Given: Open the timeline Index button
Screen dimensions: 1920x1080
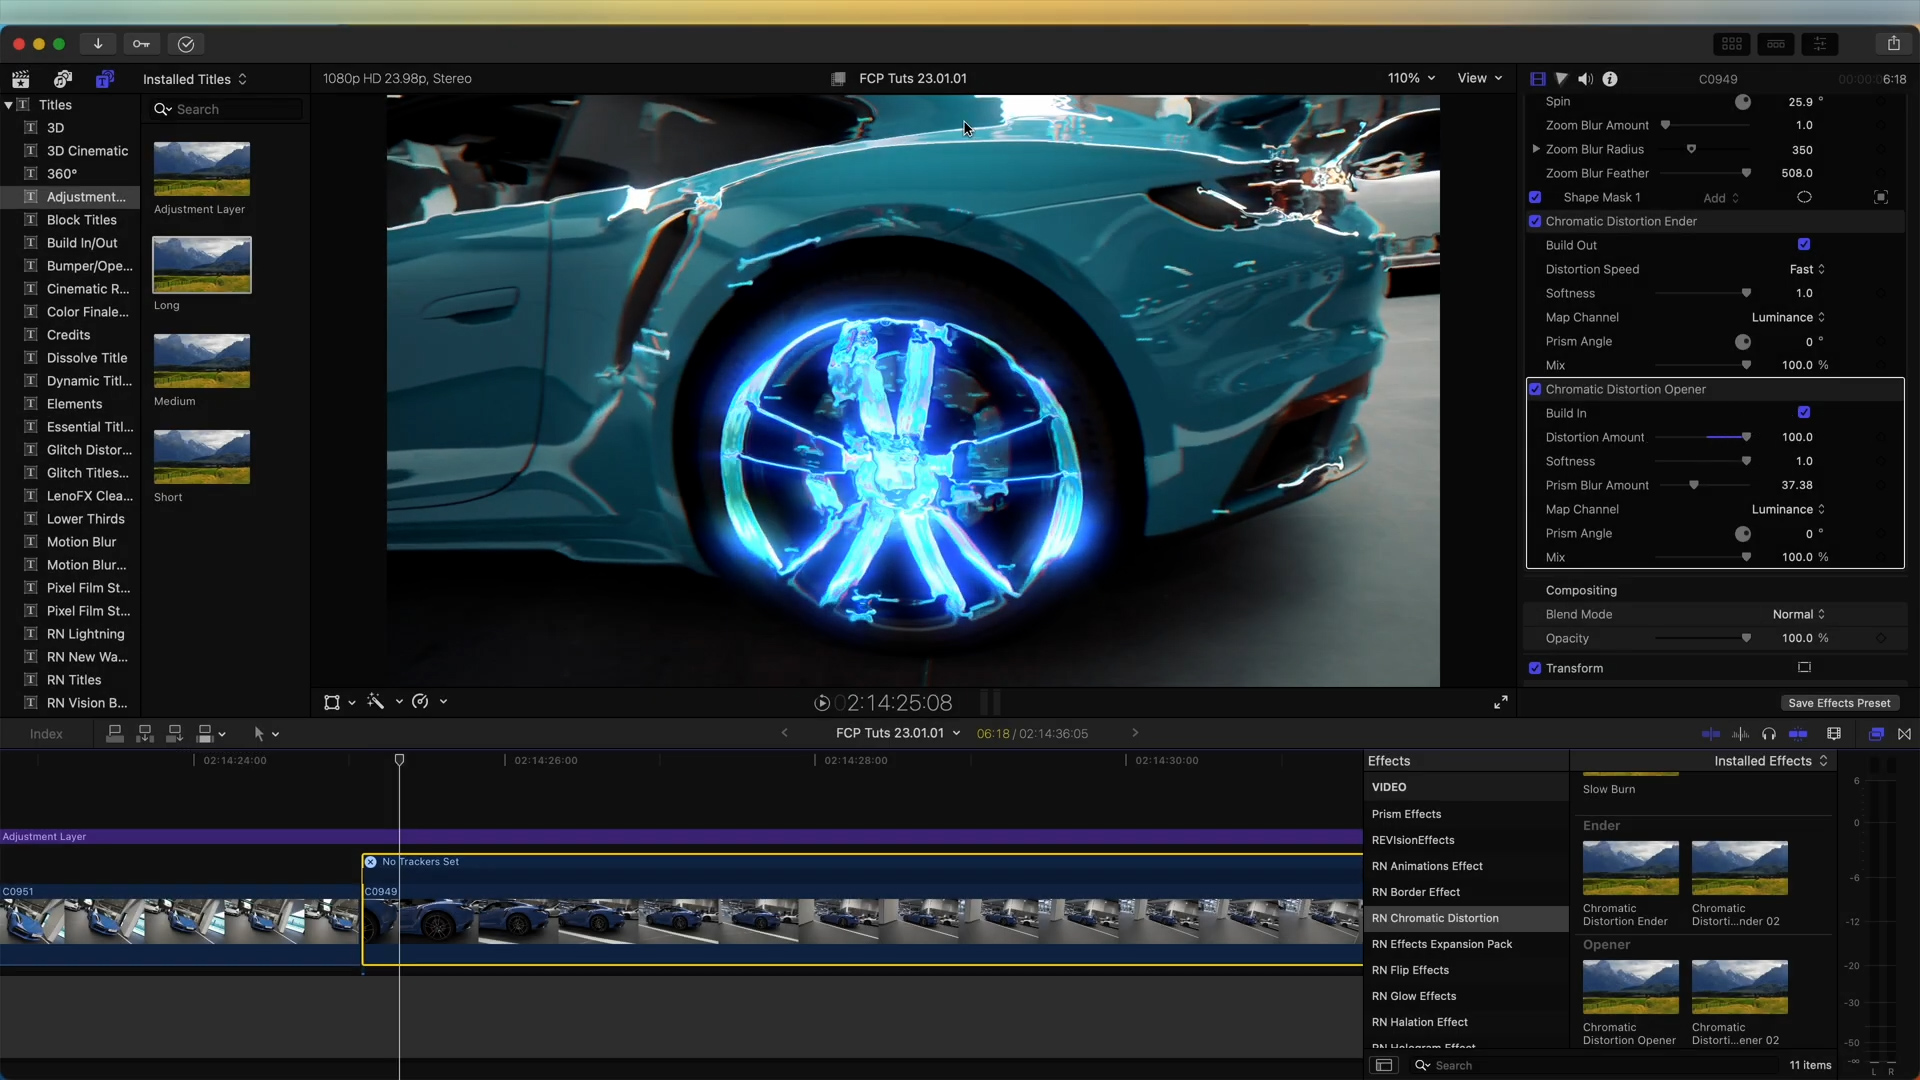Looking at the screenshot, I should coord(46,734).
